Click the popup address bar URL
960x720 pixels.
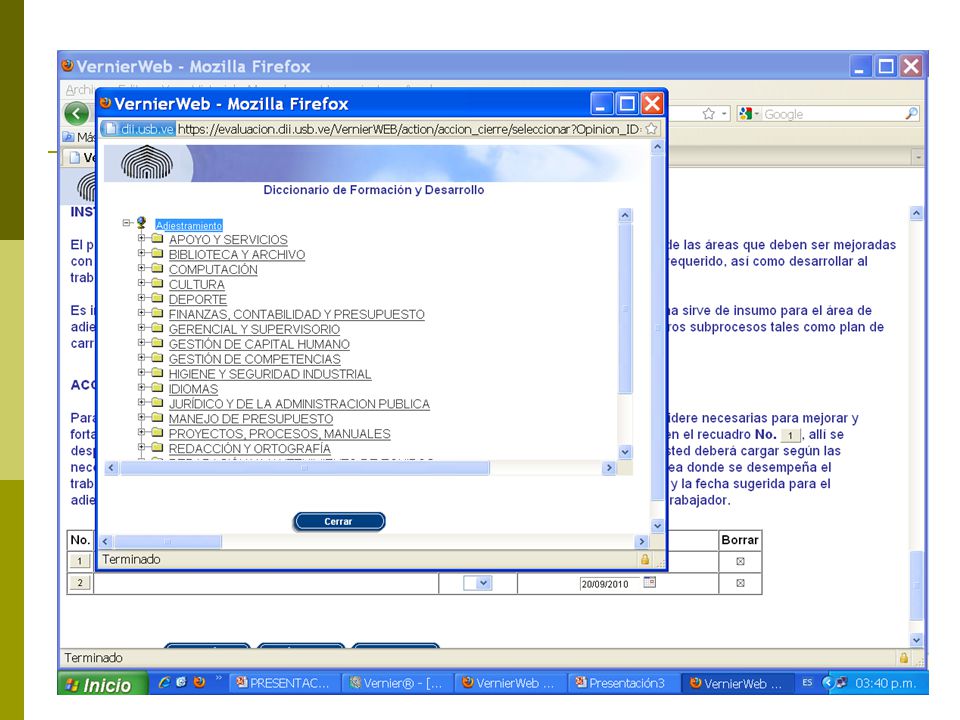click(x=409, y=129)
